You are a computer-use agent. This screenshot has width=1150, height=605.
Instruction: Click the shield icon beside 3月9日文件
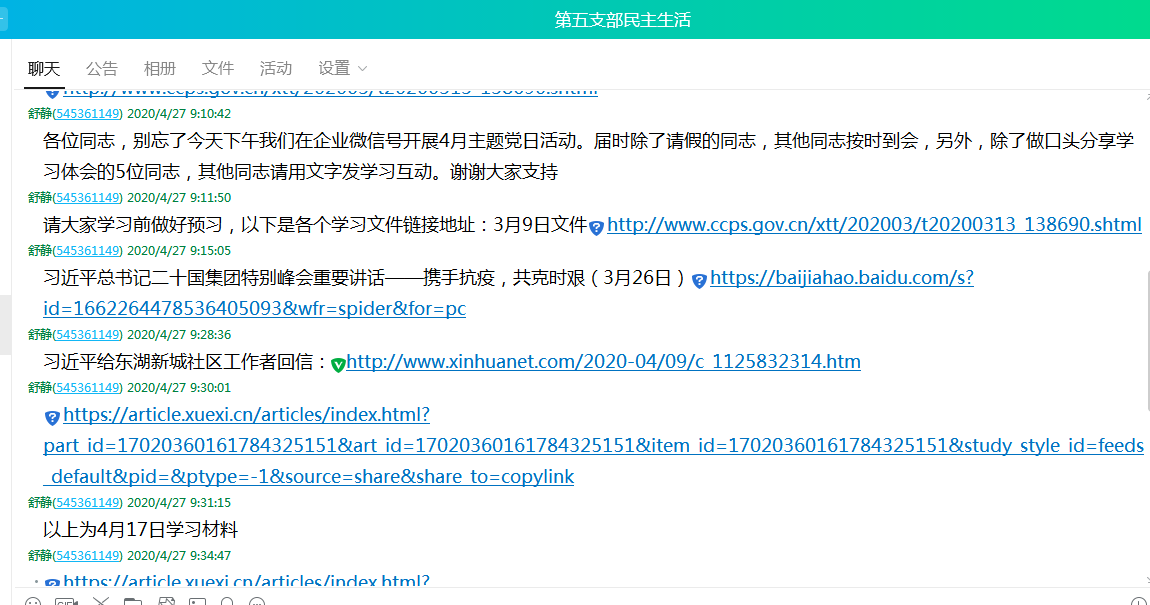pyautogui.click(x=596, y=227)
